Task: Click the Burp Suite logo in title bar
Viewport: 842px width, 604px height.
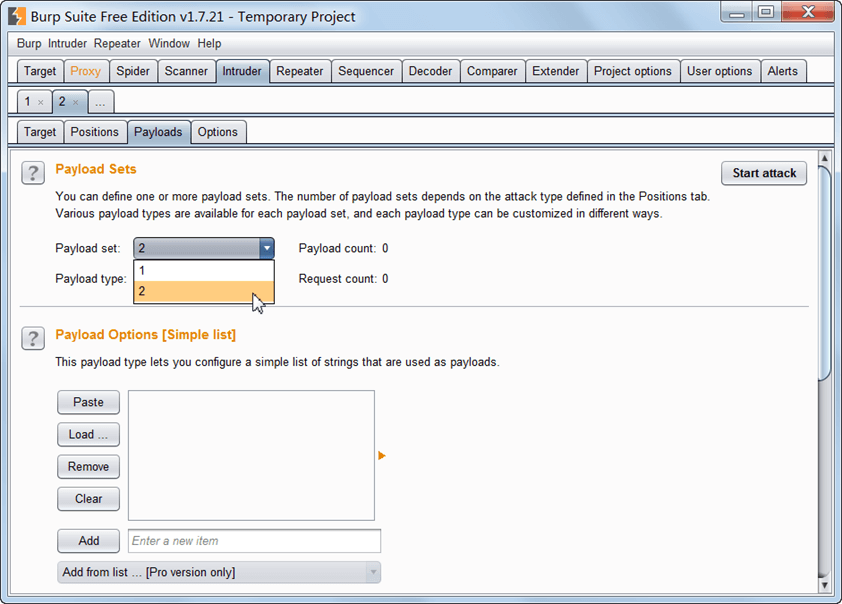Action: [x=17, y=16]
